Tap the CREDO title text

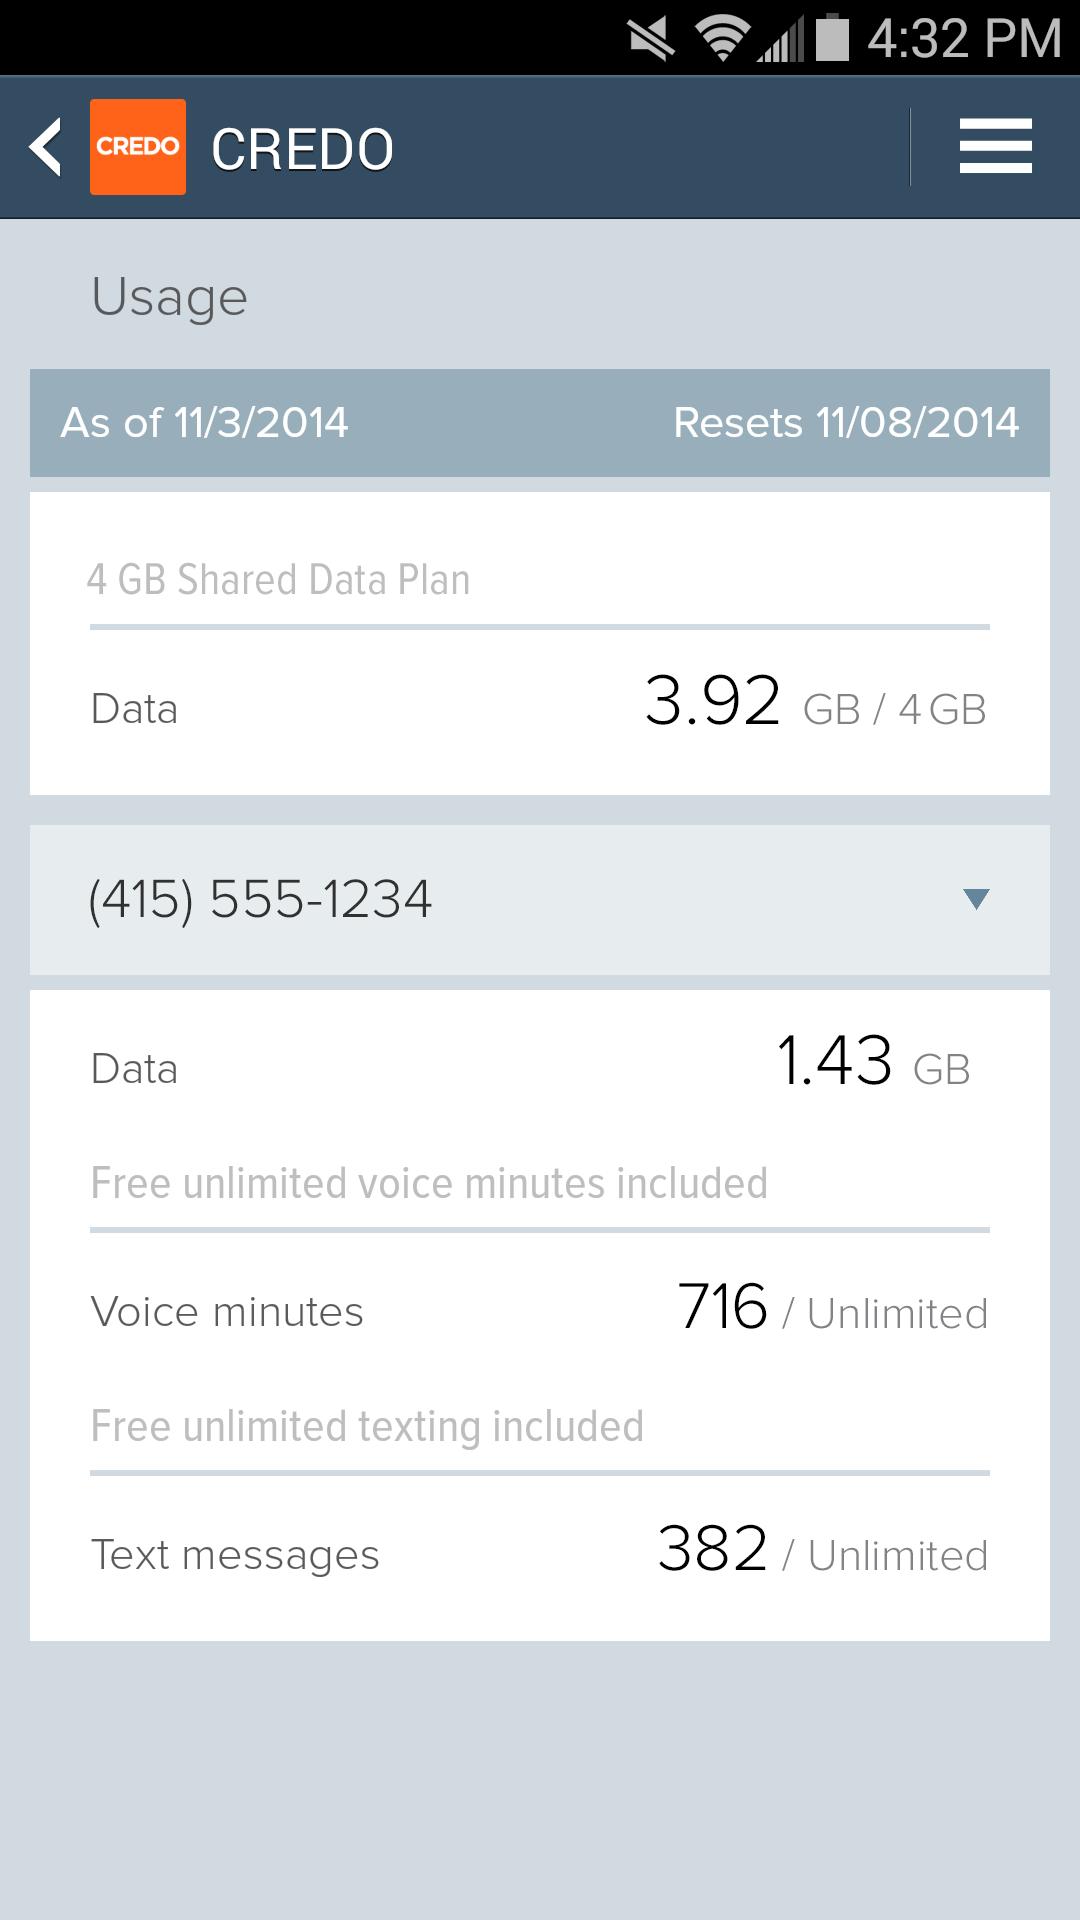click(302, 149)
